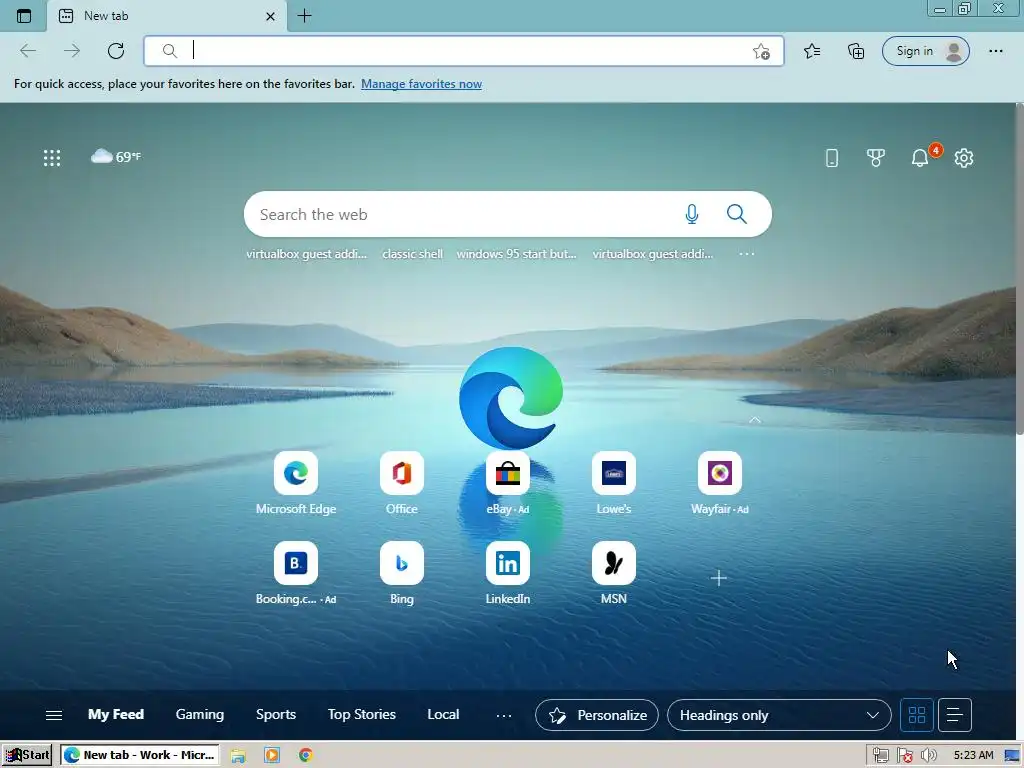Click New tab - Work taskbar button
Screen dimensions: 1024x768
pyautogui.click(x=140, y=755)
